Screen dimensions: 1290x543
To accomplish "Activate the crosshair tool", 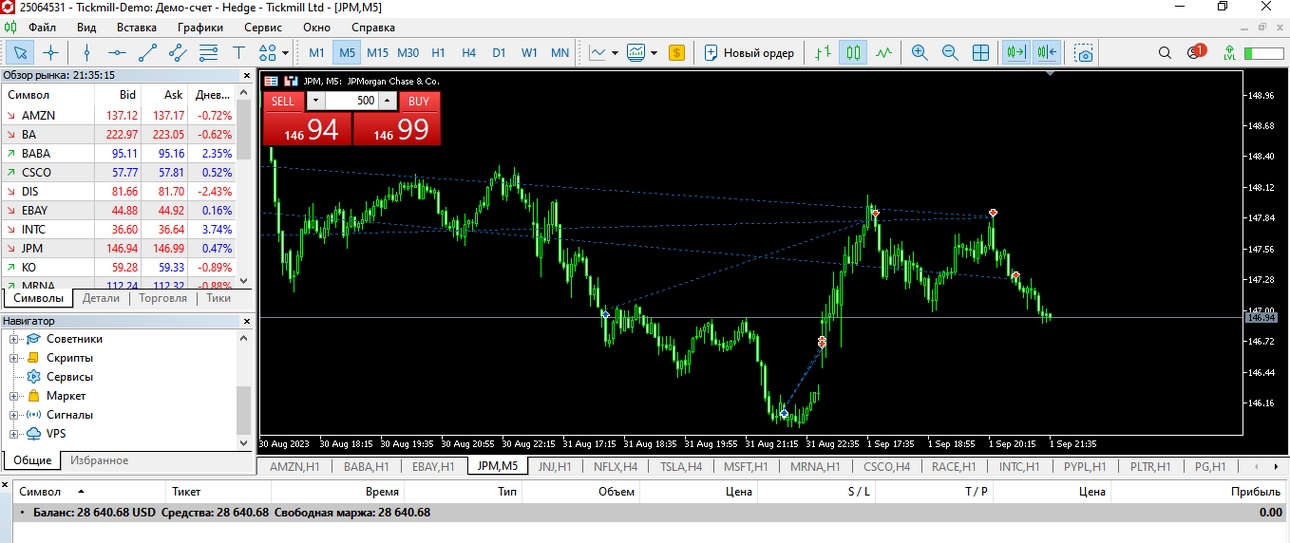I will point(50,52).
